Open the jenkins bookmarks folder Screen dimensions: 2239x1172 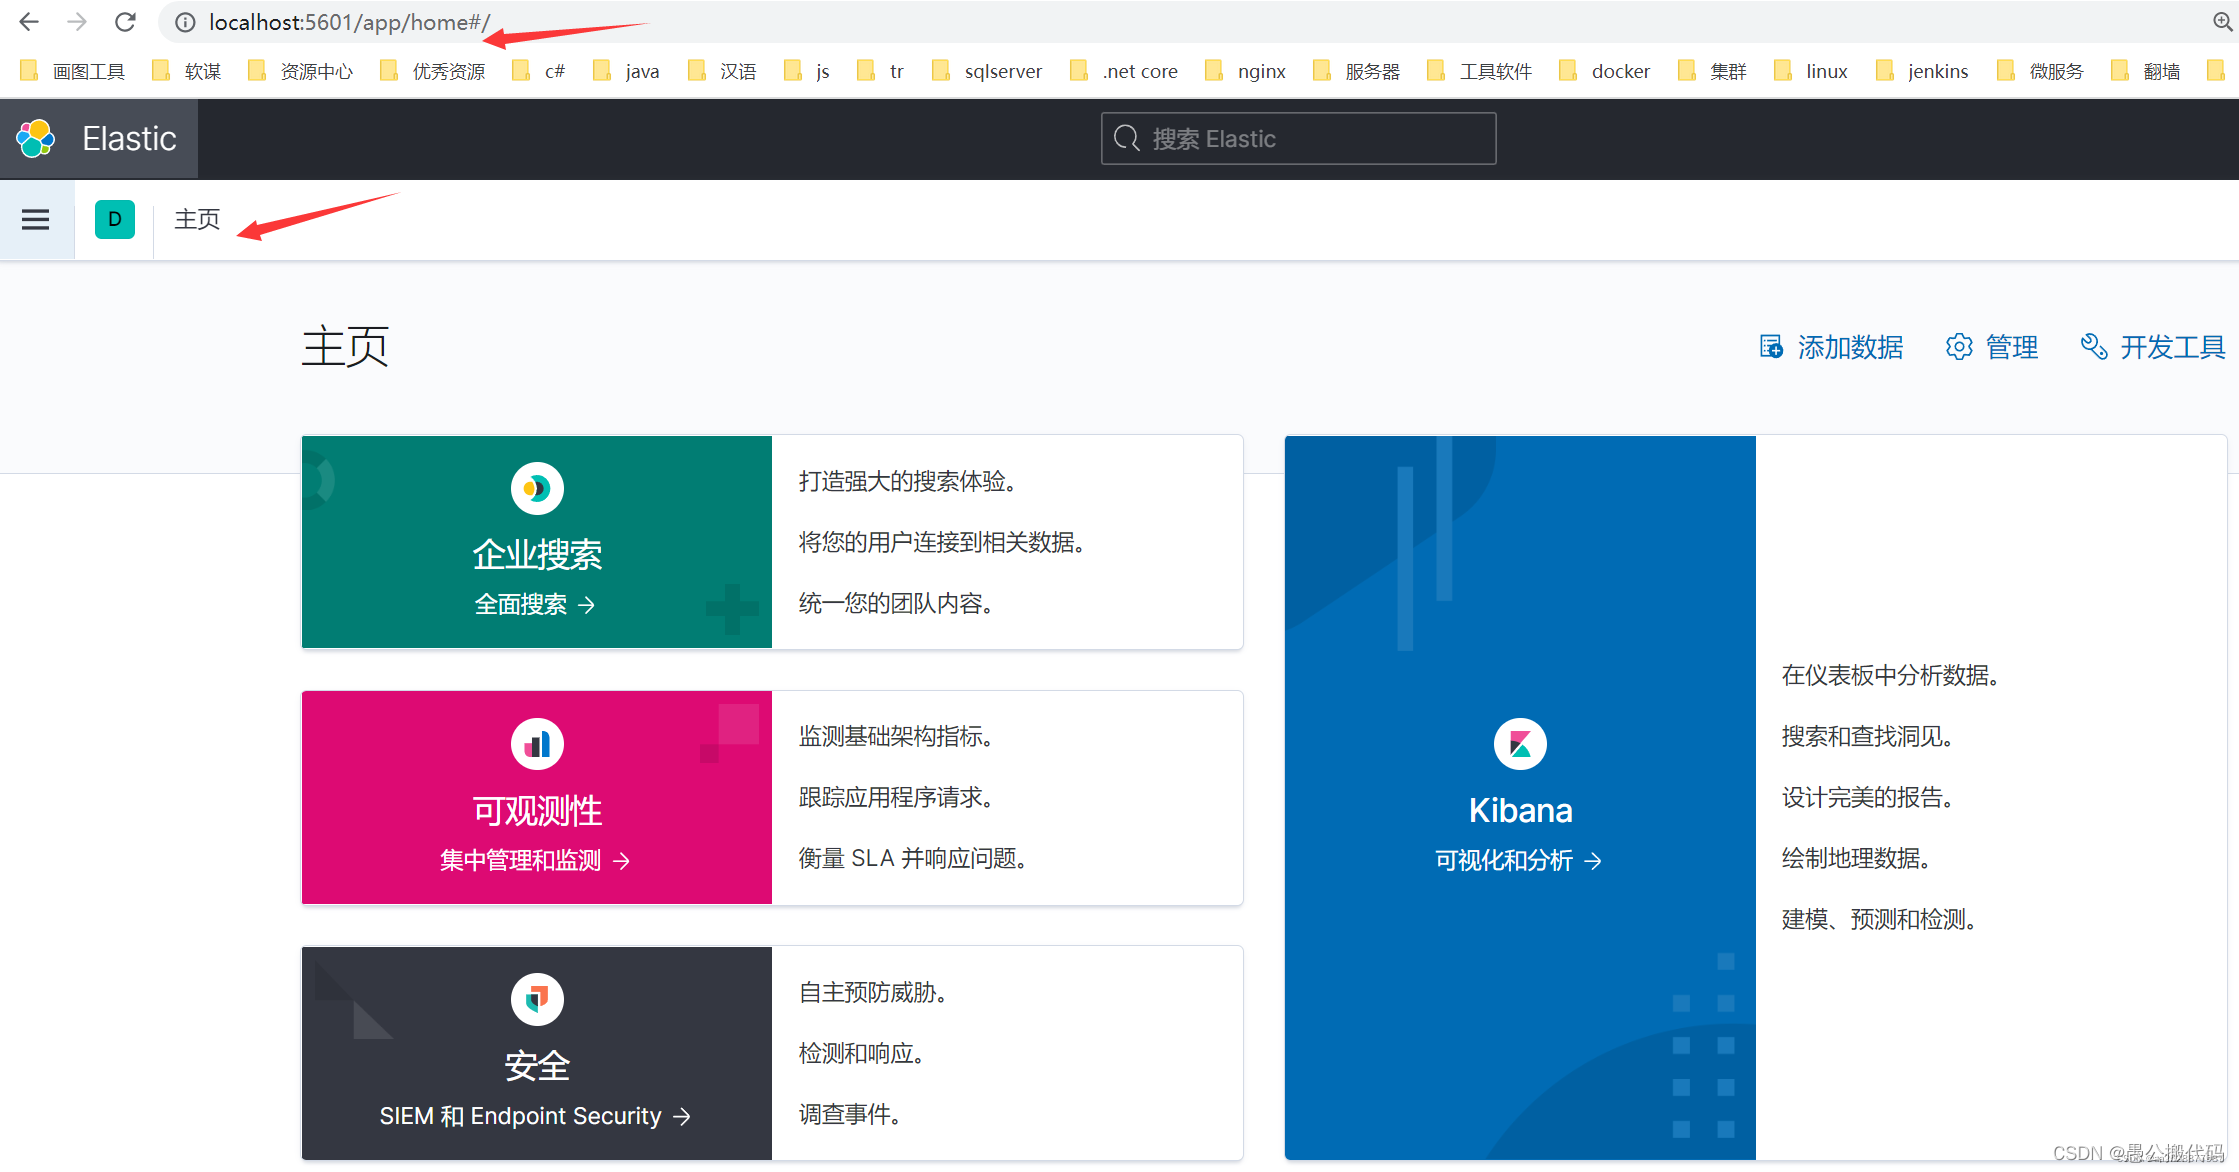pyautogui.click(x=1937, y=70)
